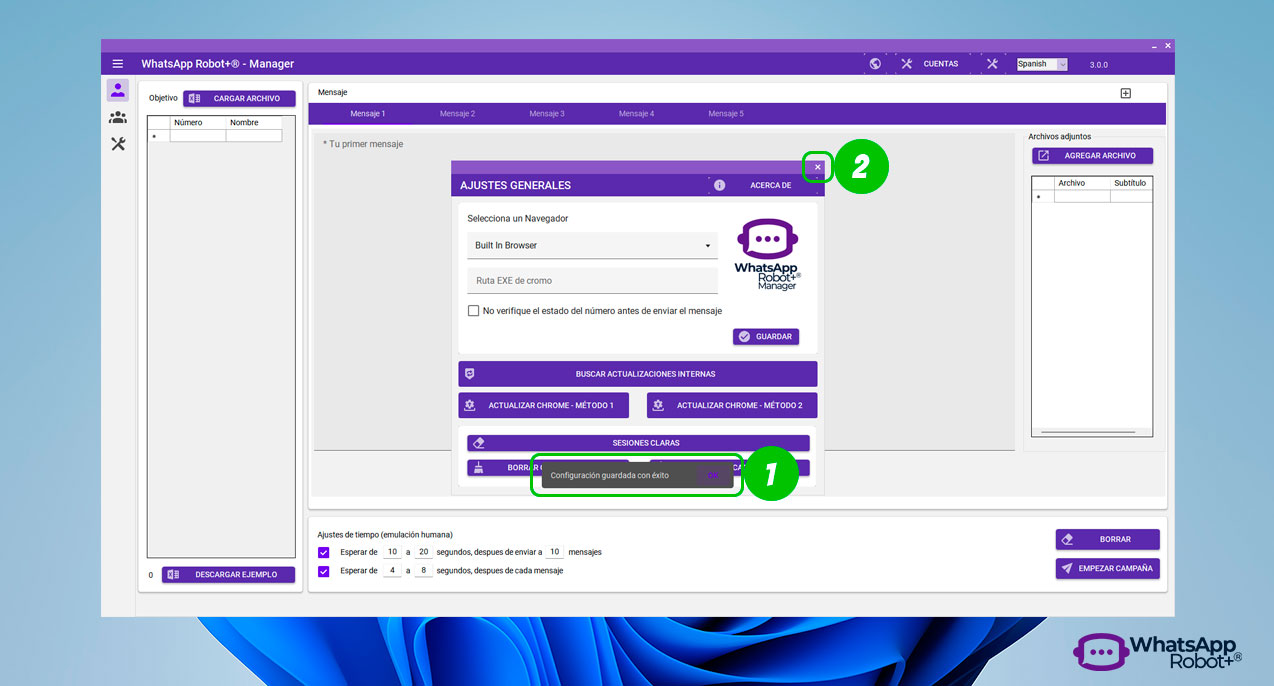The width and height of the screenshot is (1274, 686).
Task: Click the tools icon right of CUENTAS
Action: [x=992, y=64]
